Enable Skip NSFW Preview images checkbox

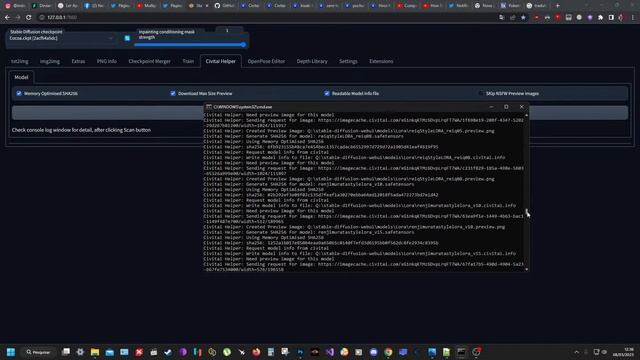click(x=481, y=93)
